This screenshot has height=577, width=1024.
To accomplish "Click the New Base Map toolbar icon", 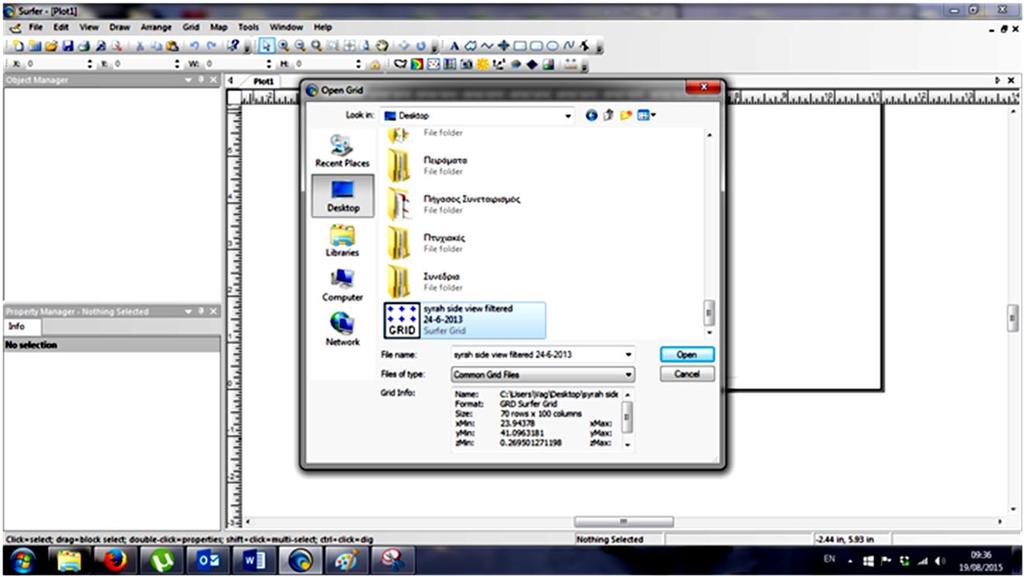I will (x=400, y=64).
